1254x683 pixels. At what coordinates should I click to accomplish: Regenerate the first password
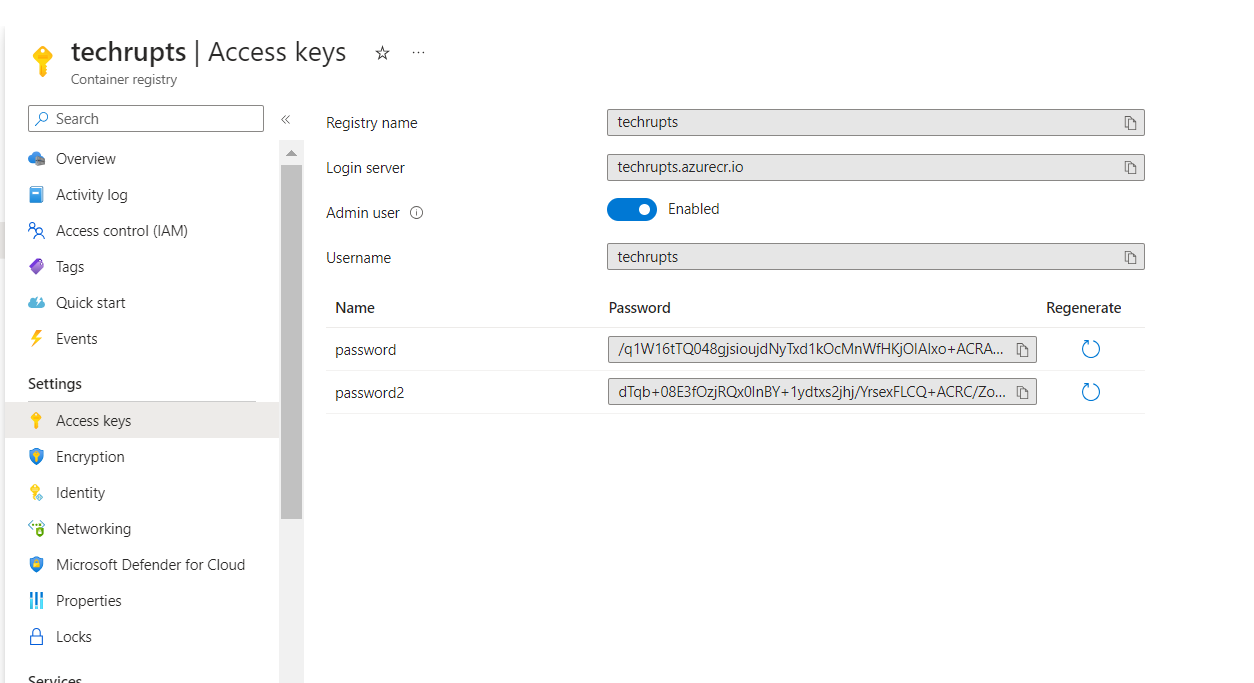click(x=1090, y=349)
